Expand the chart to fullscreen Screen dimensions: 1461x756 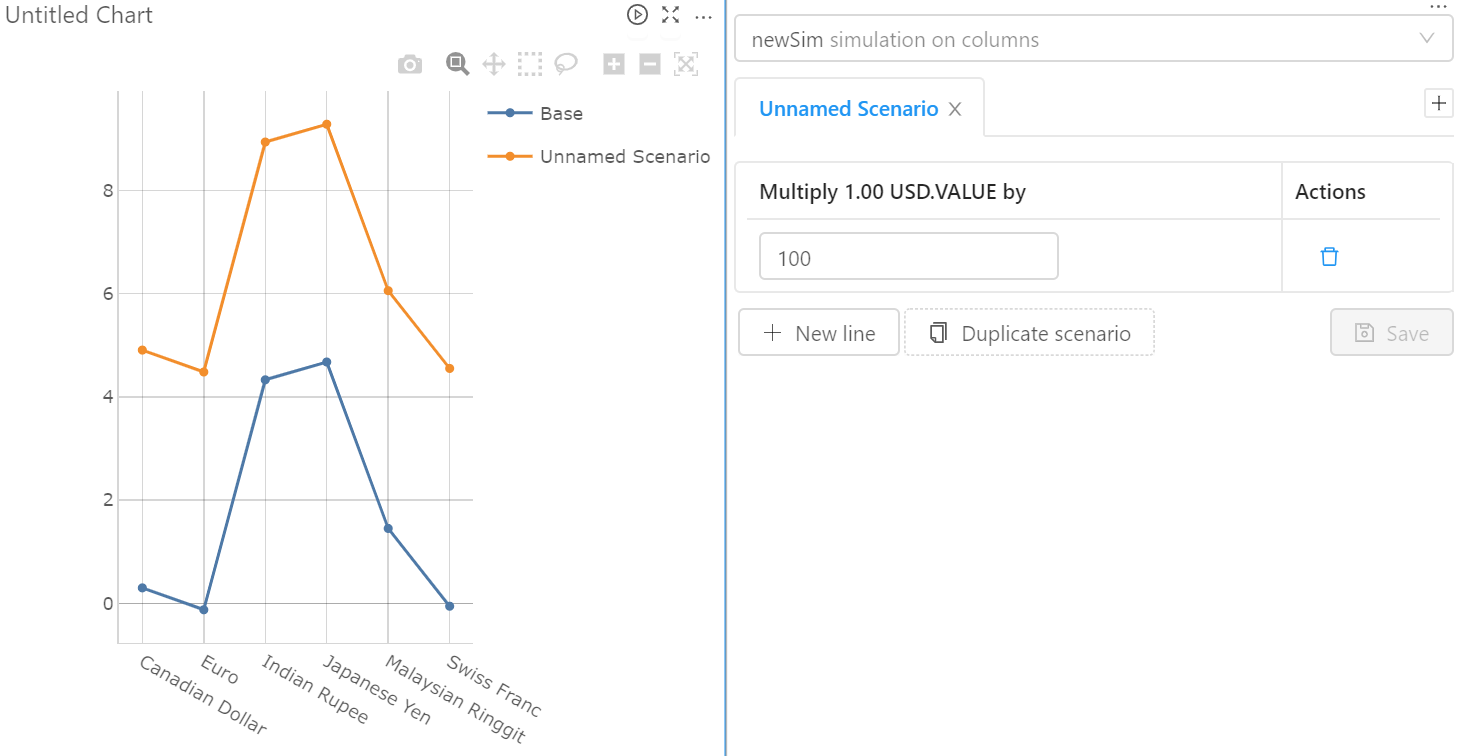pyautogui.click(x=670, y=15)
